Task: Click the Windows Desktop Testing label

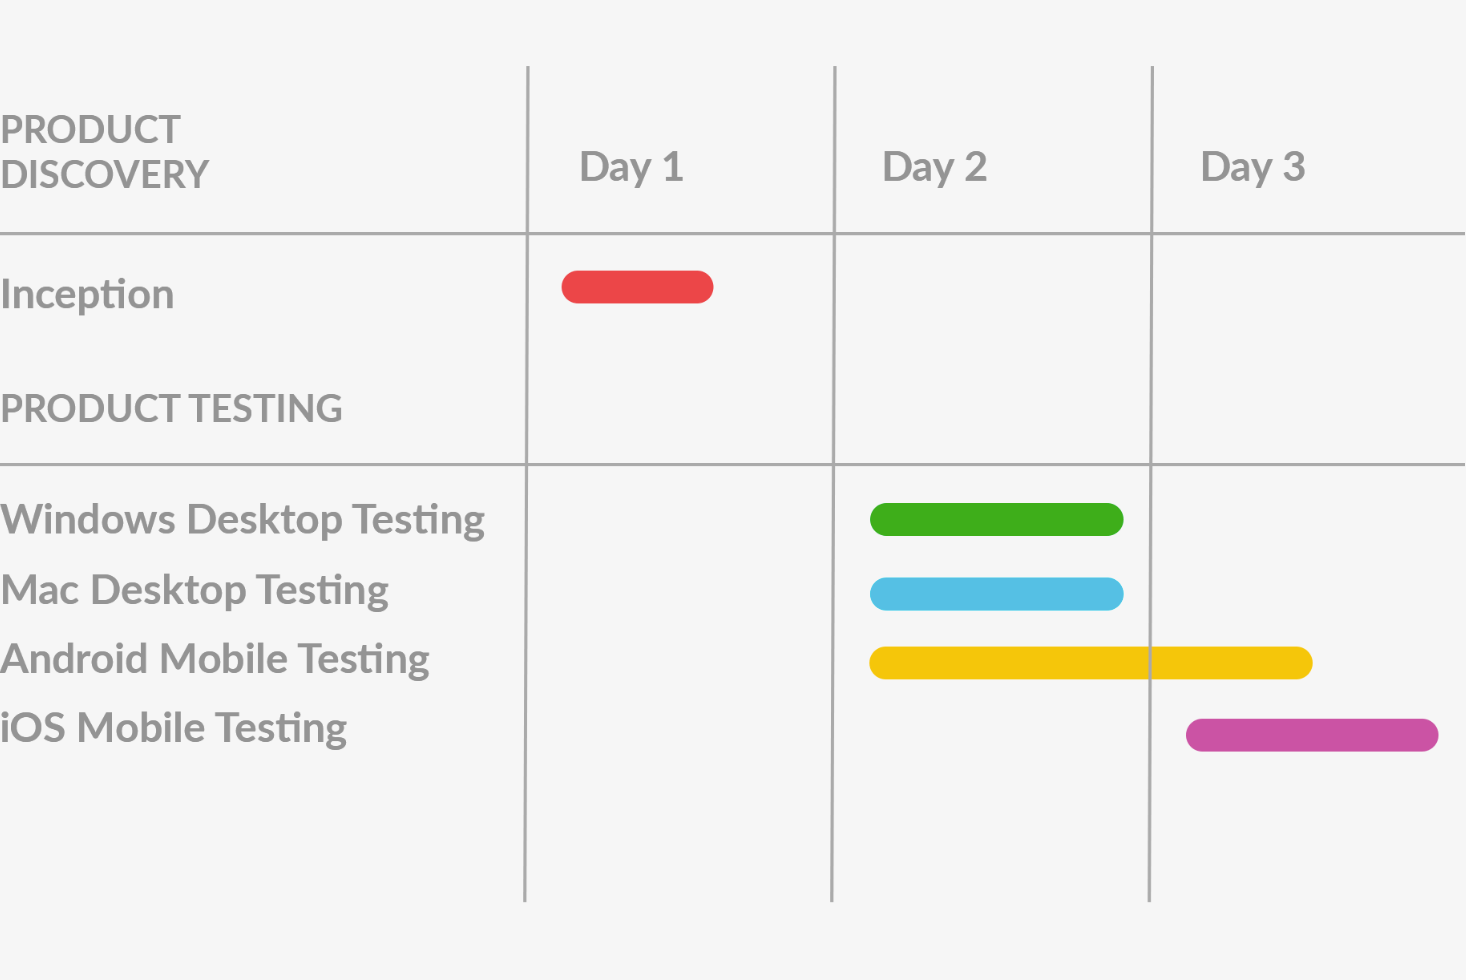Action: coord(243,520)
